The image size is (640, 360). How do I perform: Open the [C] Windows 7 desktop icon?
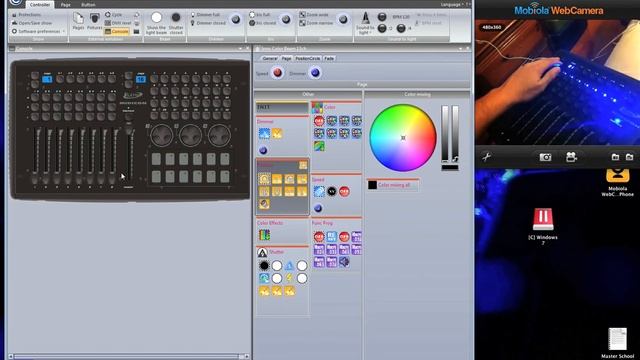[543, 226]
